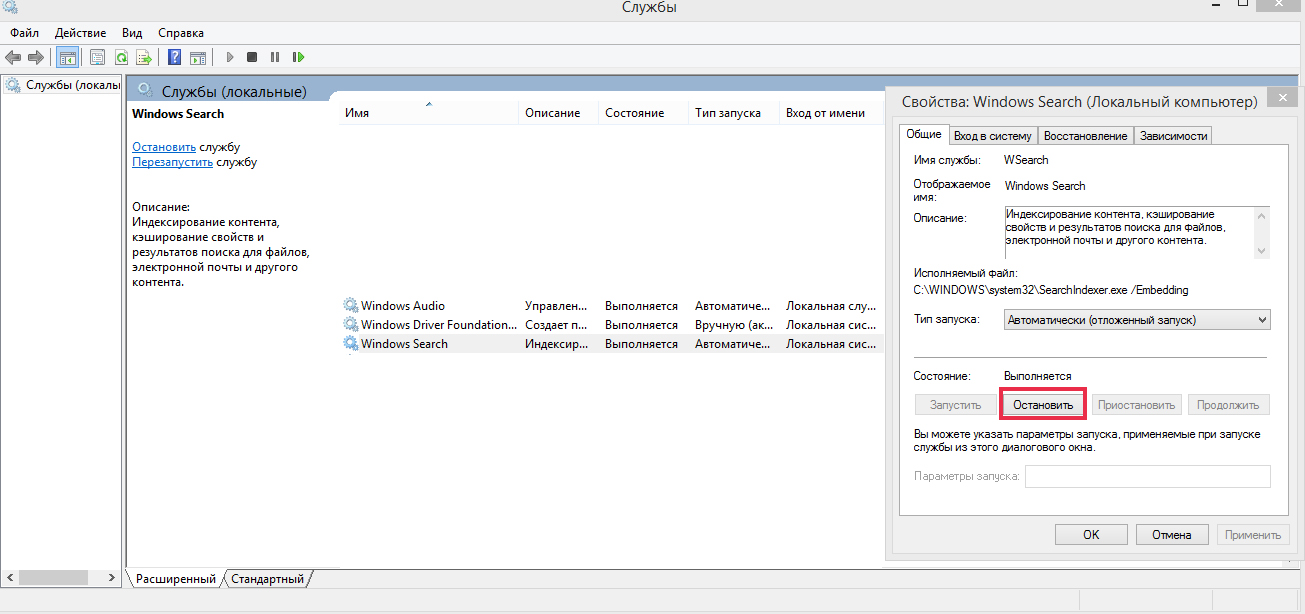Image resolution: width=1305 pixels, height=614 pixels.
Task: Sort by the Состояние column header
Action: pos(643,113)
